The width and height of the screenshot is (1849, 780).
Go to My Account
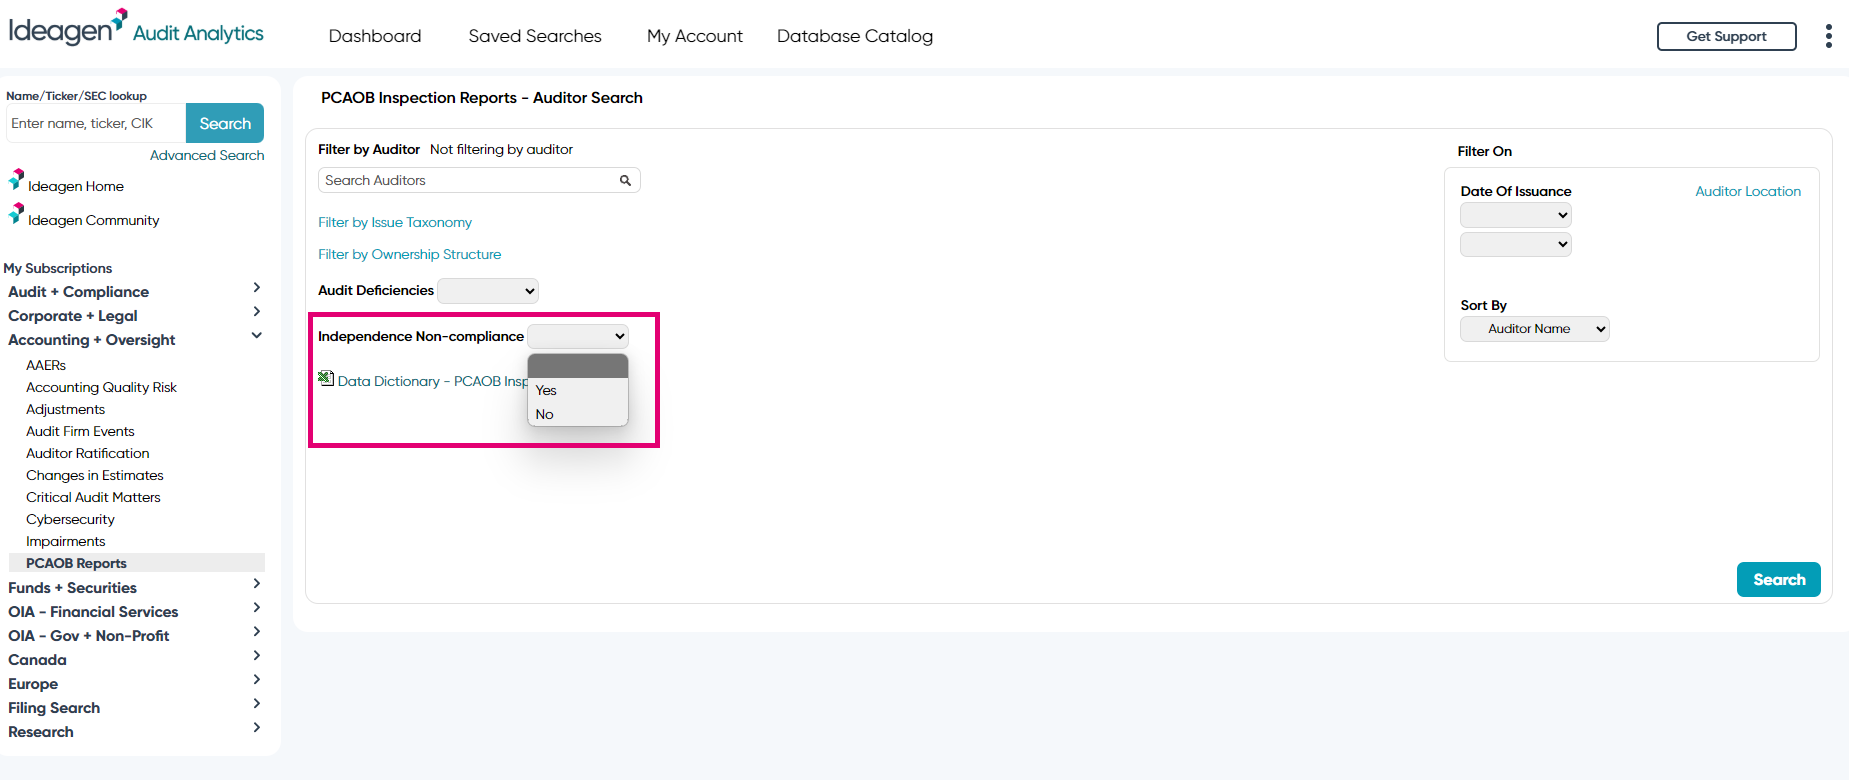click(x=695, y=36)
